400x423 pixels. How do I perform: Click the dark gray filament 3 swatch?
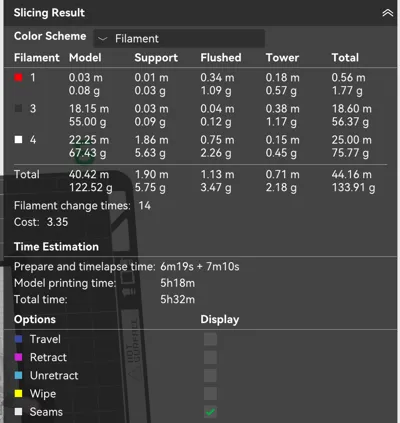[19, 108]
